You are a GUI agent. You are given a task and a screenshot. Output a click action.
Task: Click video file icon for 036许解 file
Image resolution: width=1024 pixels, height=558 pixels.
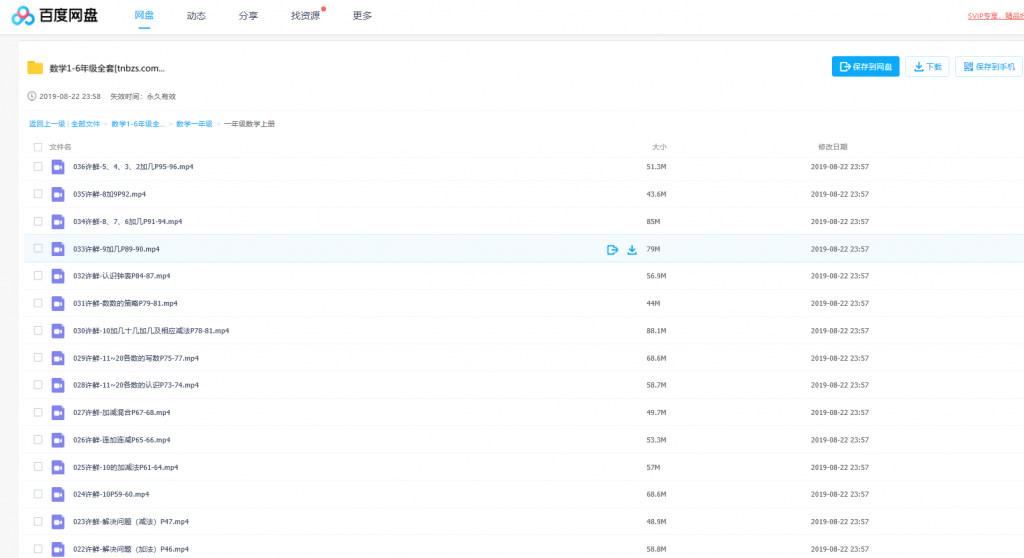click(58, 167)
